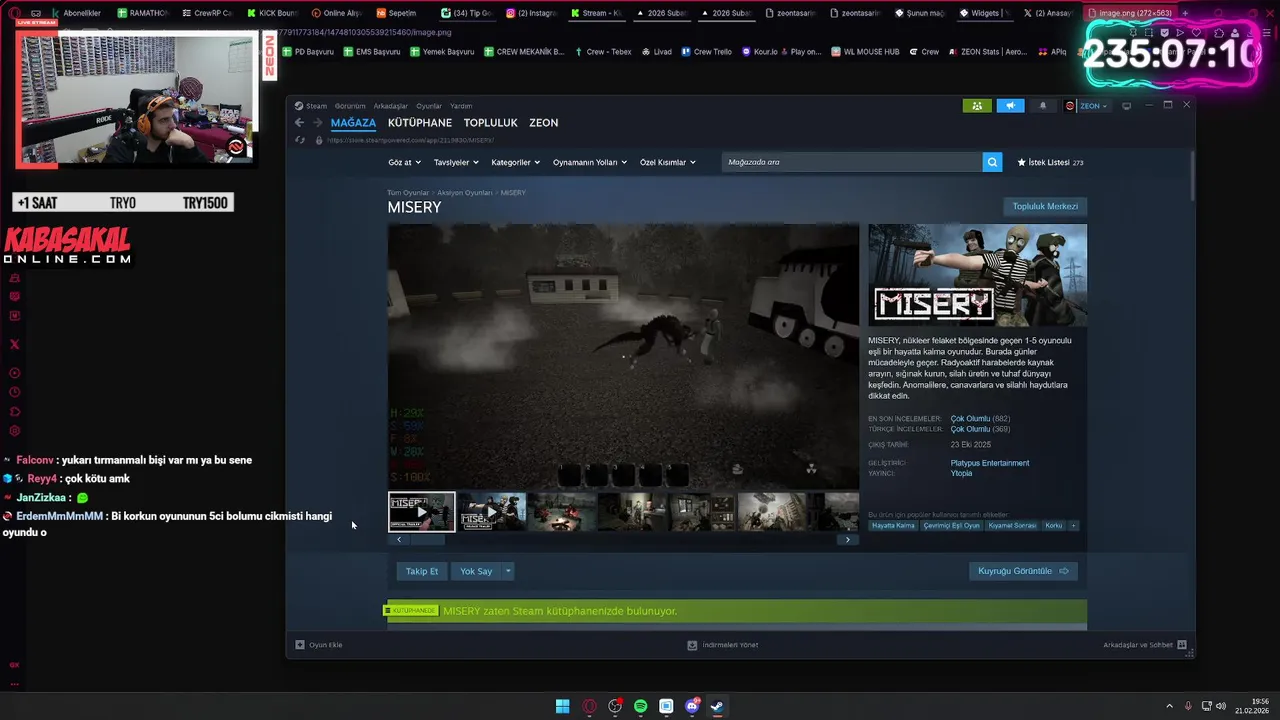This screenshot has width=1280, height=720.
Task: Click the Steam page vertical scrollbar
Action: (x=1192, y=175)
